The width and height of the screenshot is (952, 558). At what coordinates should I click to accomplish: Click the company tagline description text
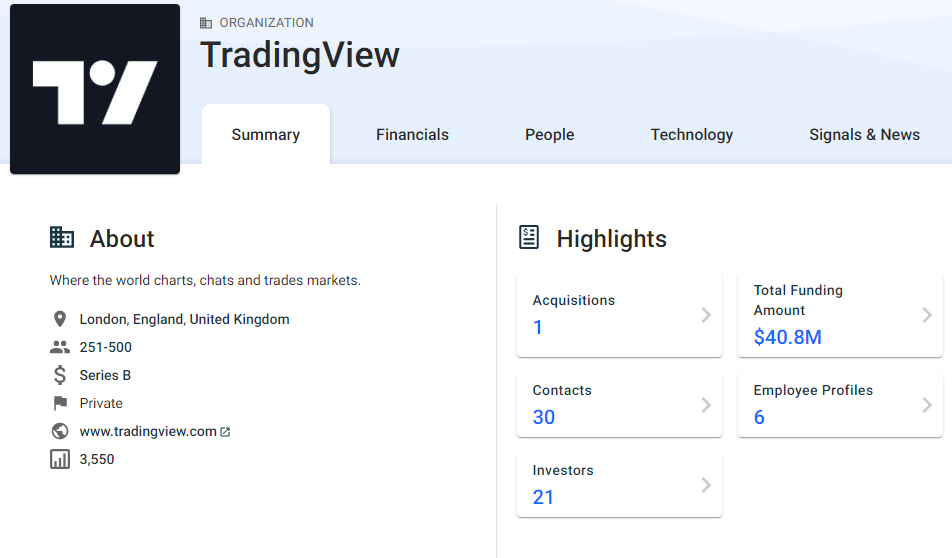(x=205, y=281)
